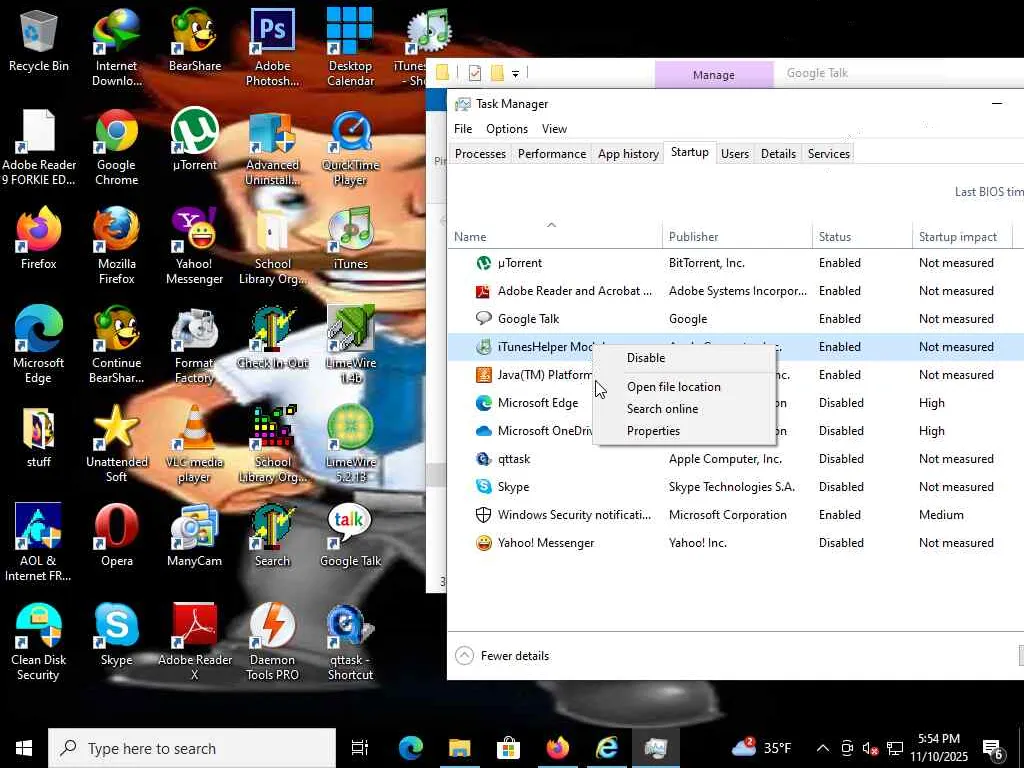
Task: Select the Yahoo! Messenger desktop icon
Action: tap(195, 246)
